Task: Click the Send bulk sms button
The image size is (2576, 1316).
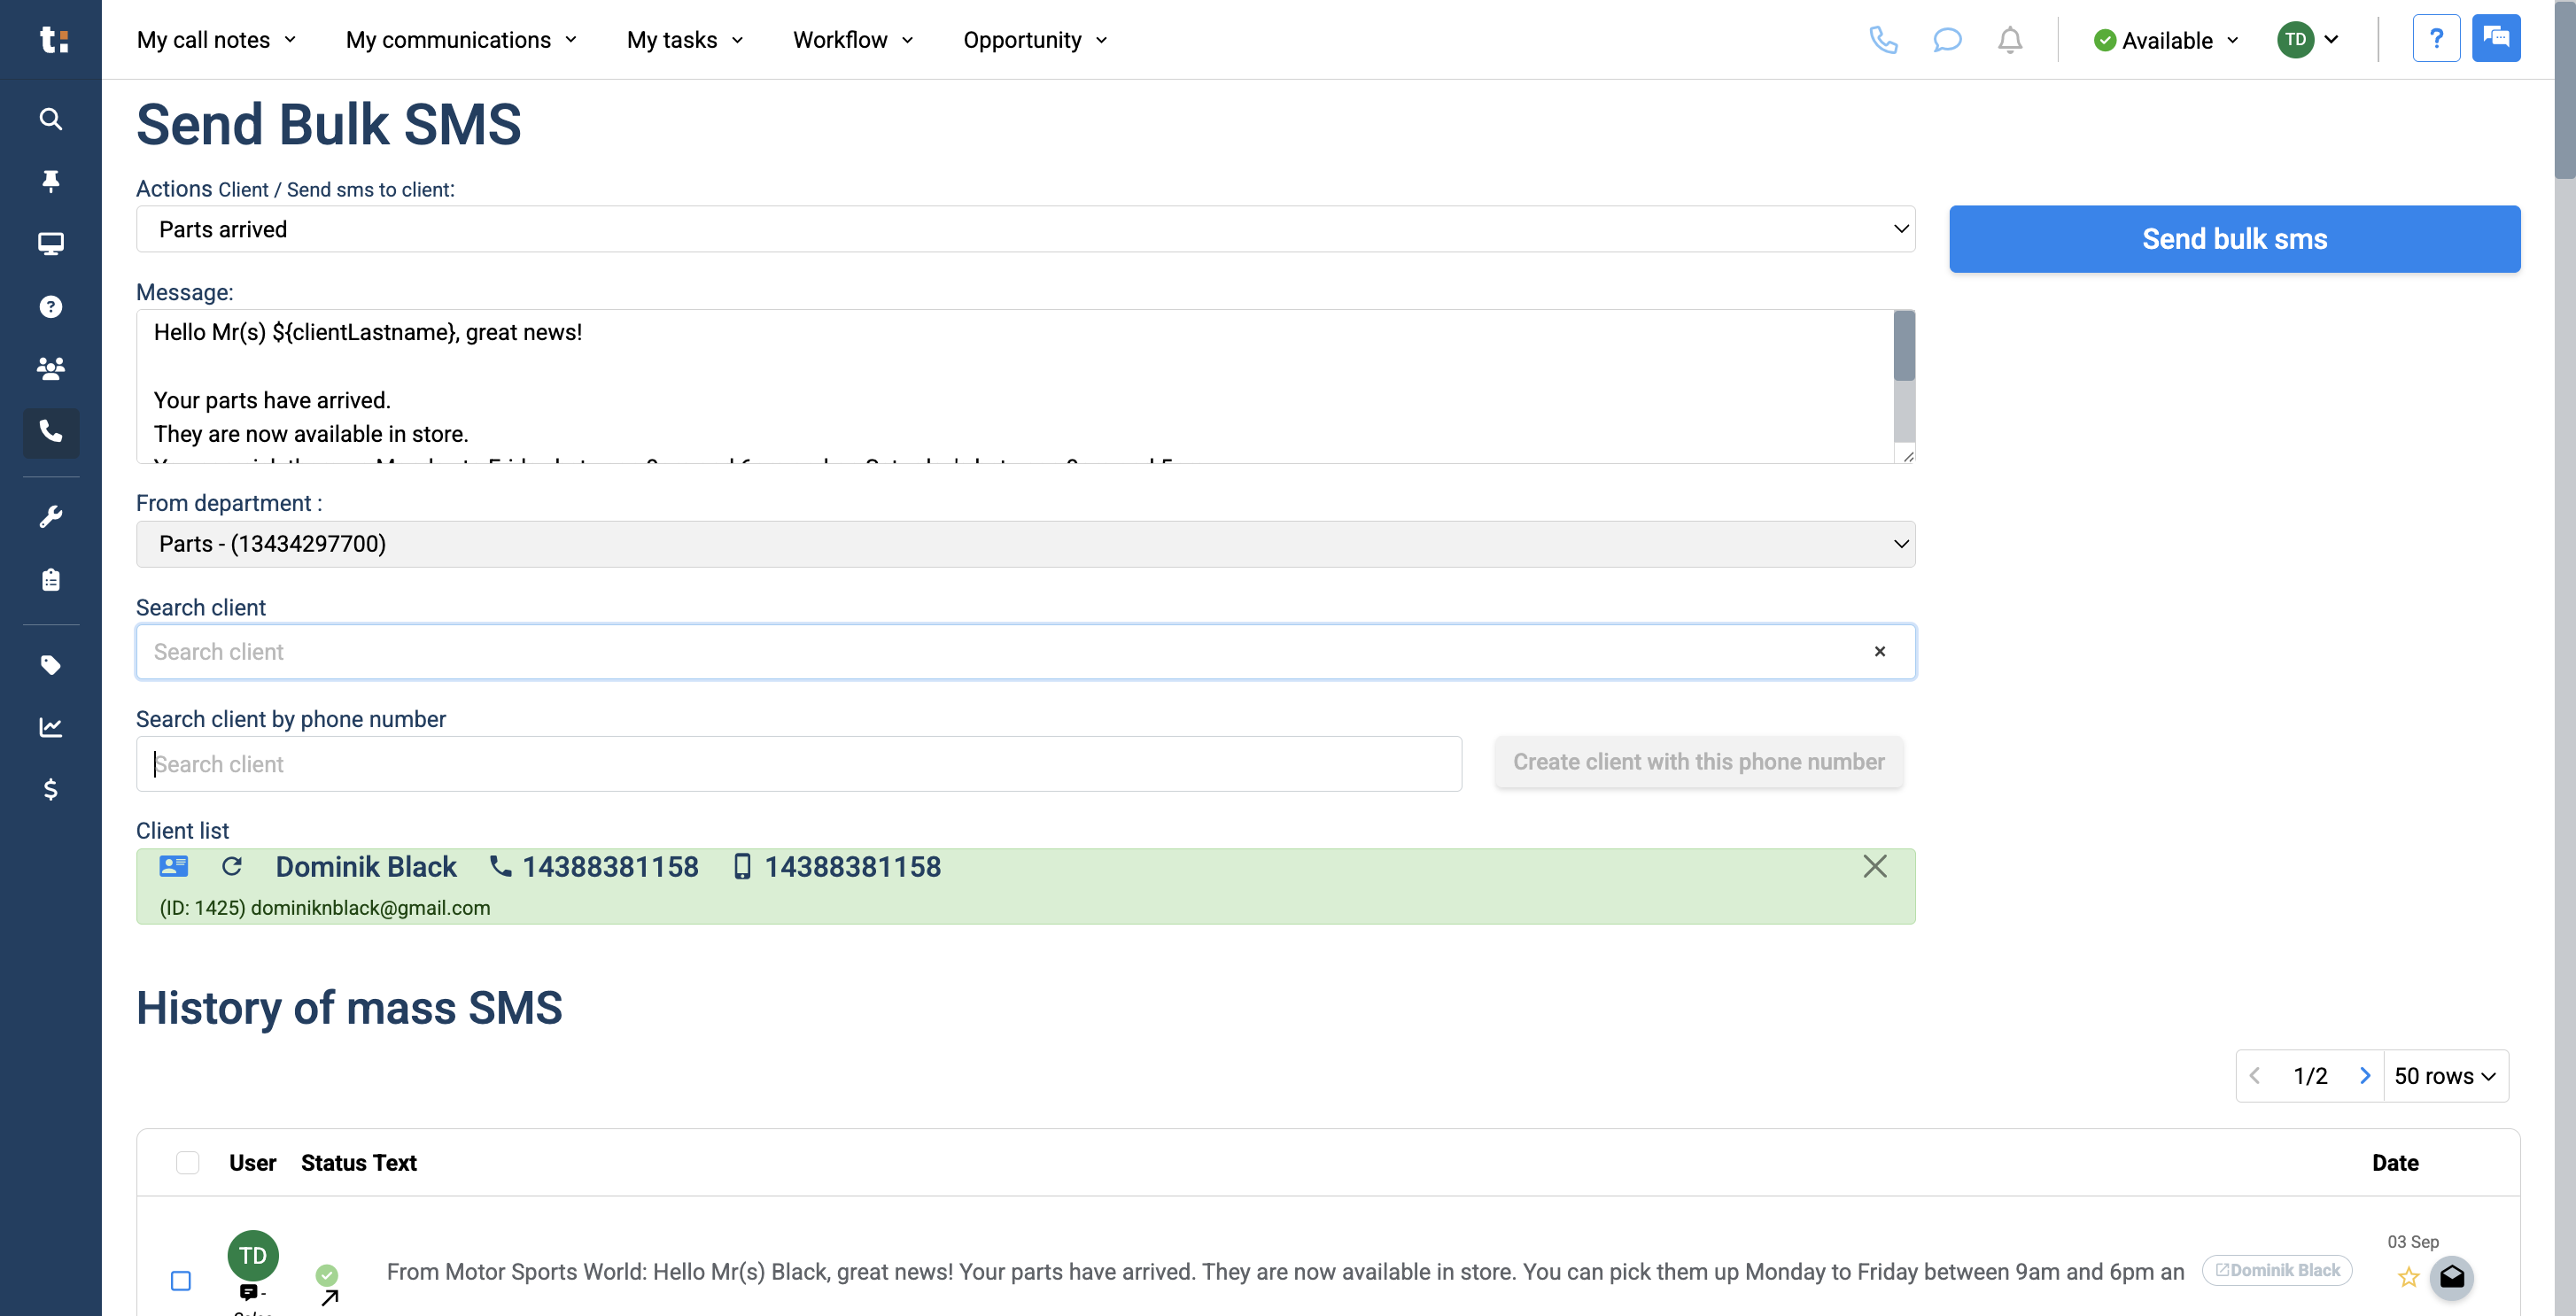Action: 2234,238
